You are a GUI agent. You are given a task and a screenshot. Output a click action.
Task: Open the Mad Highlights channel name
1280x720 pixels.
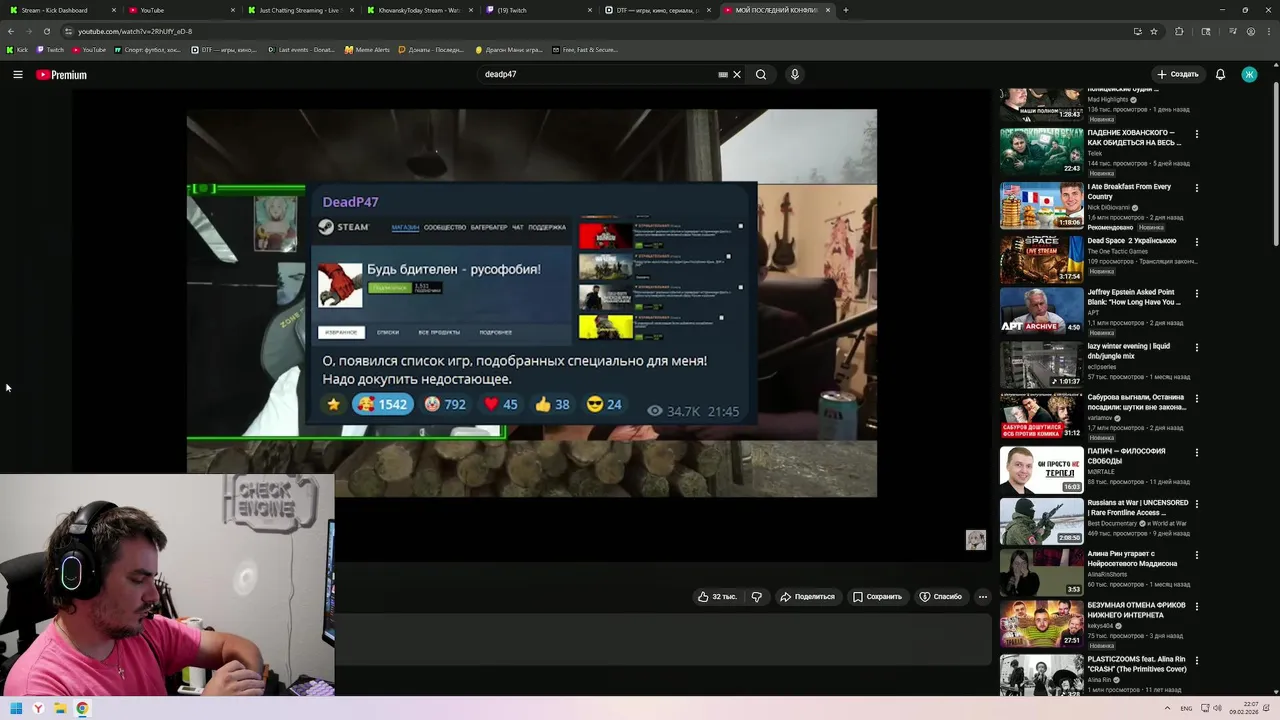point(1108,100)
